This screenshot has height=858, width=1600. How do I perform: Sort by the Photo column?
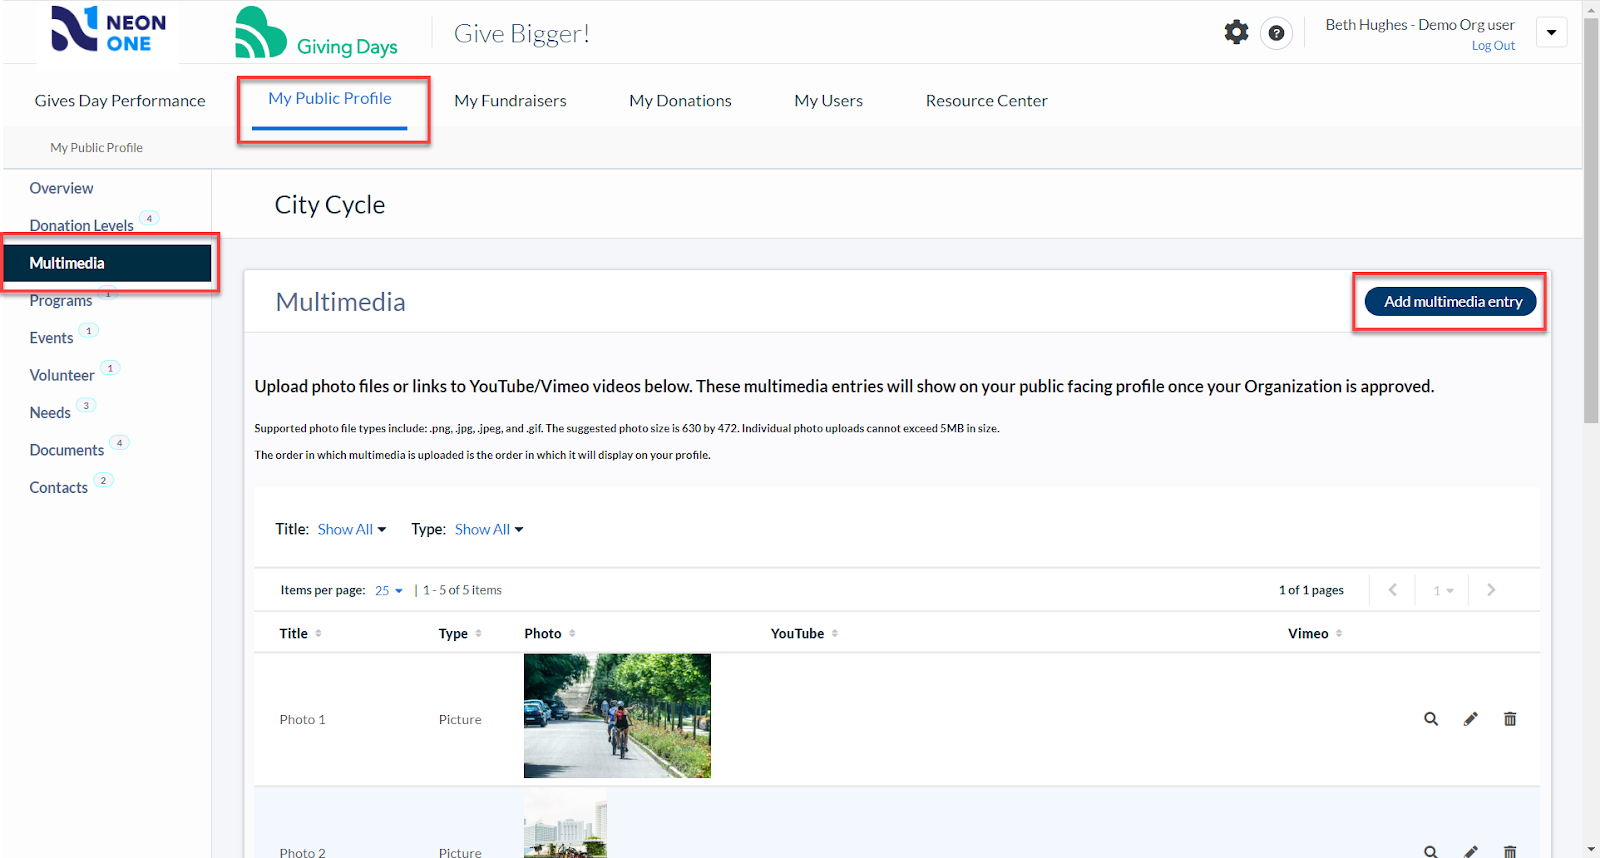pos(550,633)
